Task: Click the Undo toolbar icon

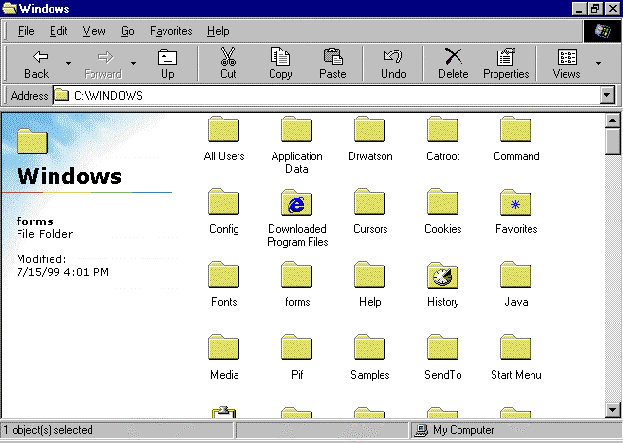Action: 394,63
